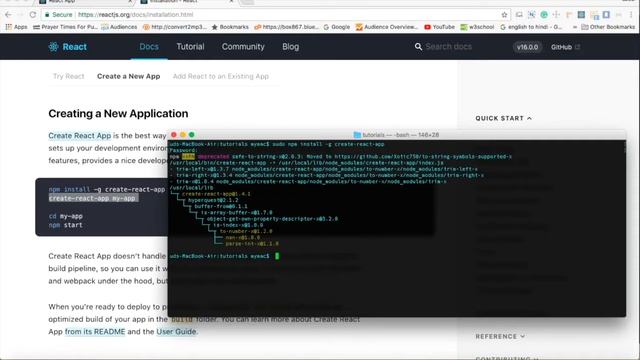Open Other Bookmarks folder
The height and width of the screenshot is (360, 640).
(608, 27)
